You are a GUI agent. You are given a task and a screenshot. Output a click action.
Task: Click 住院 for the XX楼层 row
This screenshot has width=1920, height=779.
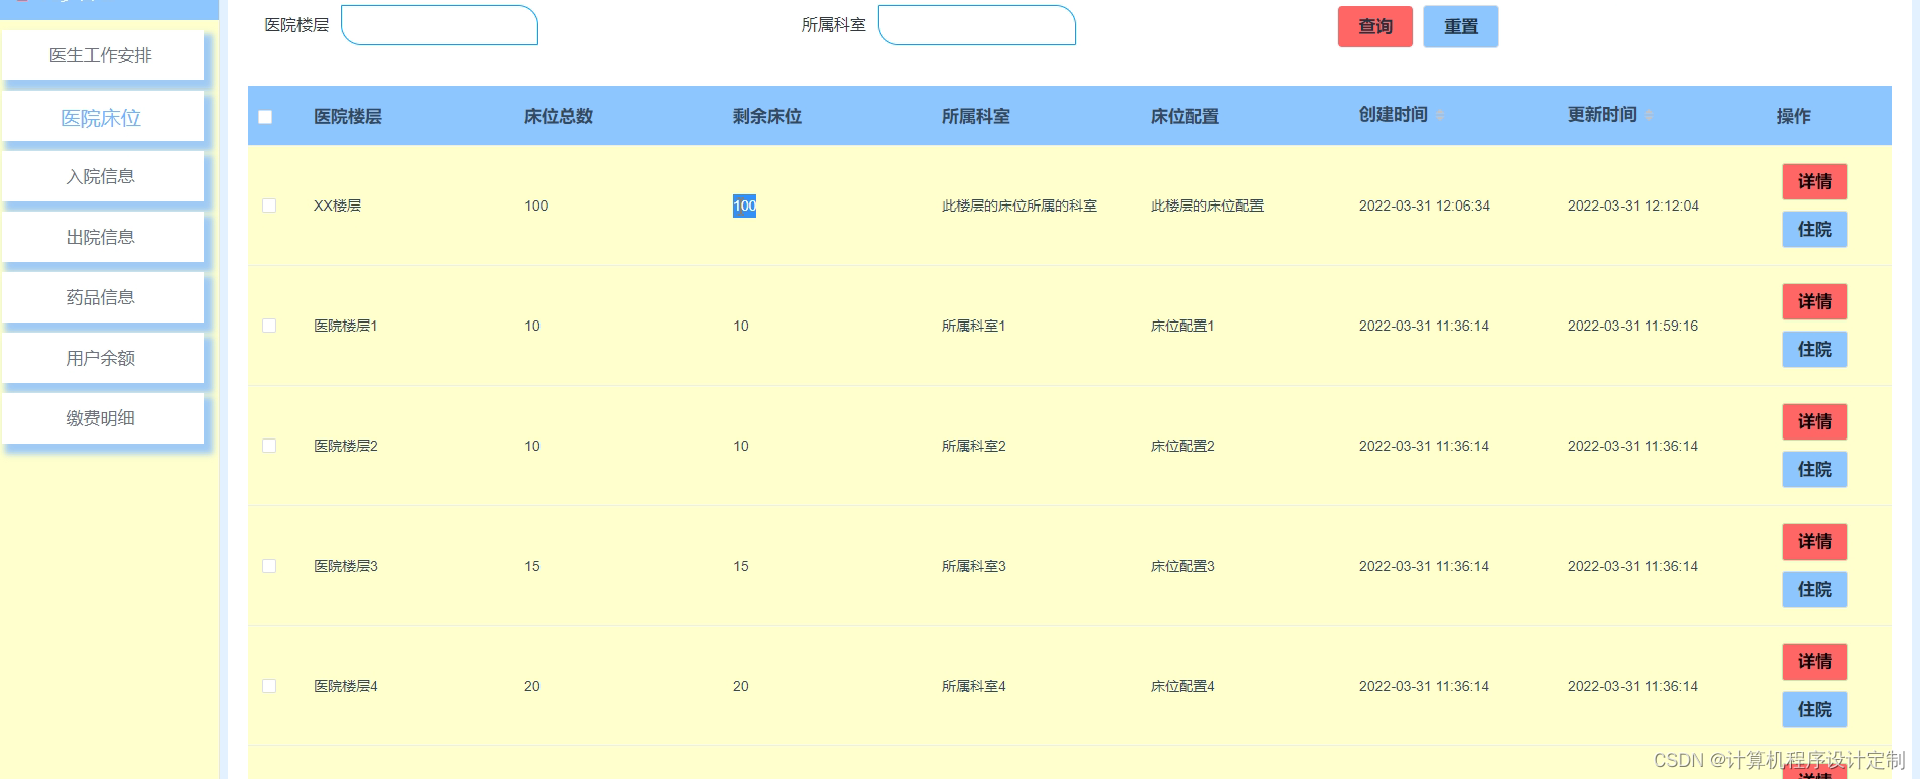(1815, 230)
